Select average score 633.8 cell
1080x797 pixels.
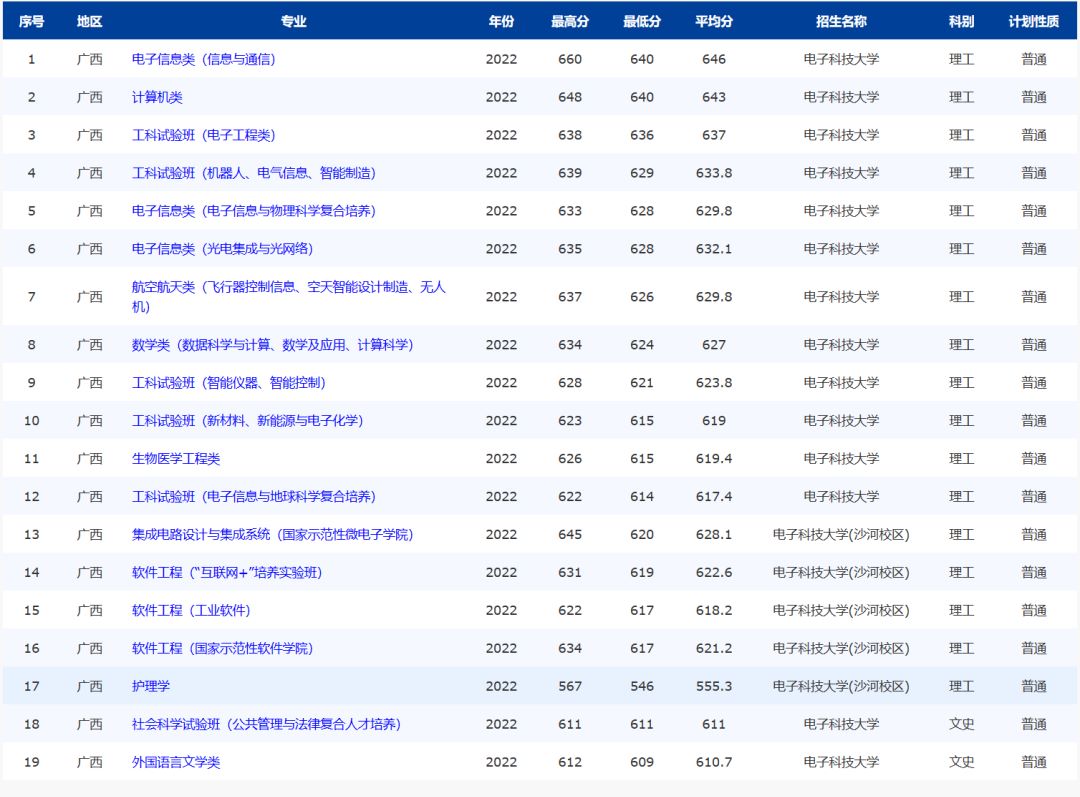(714, 173)
